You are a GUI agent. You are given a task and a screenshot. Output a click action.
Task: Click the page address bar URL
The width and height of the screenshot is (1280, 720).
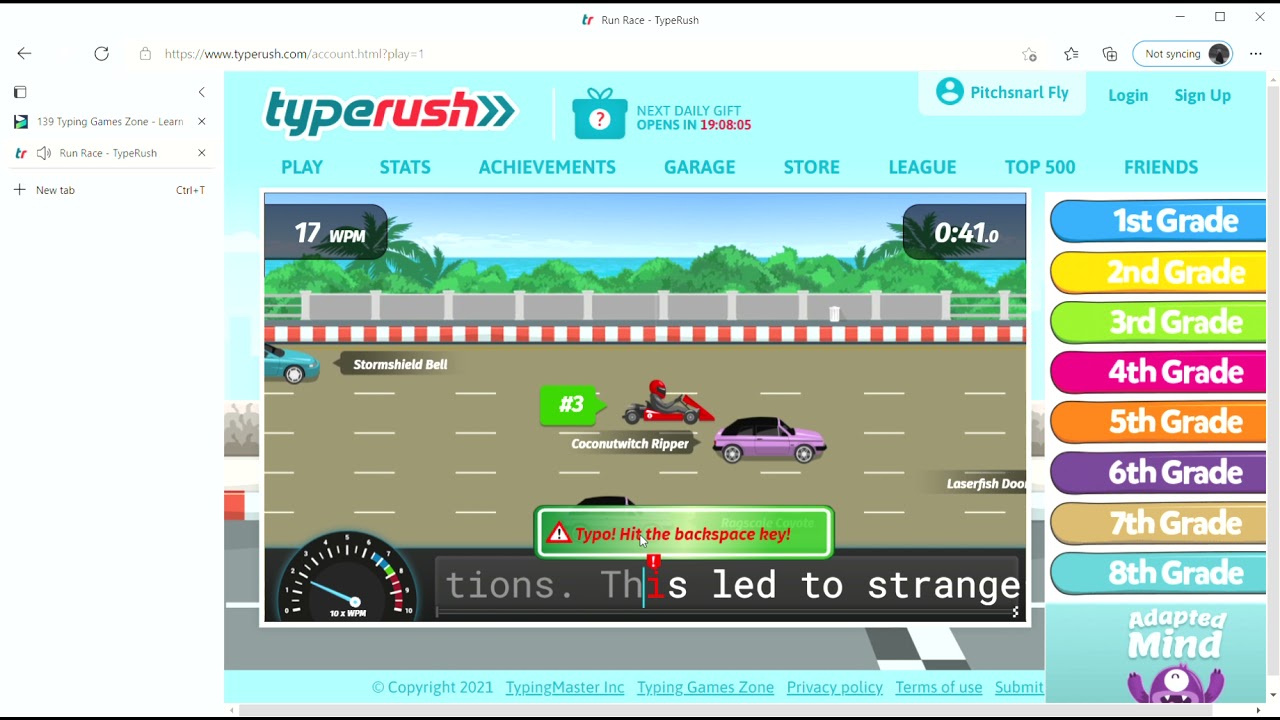point(294,54)
